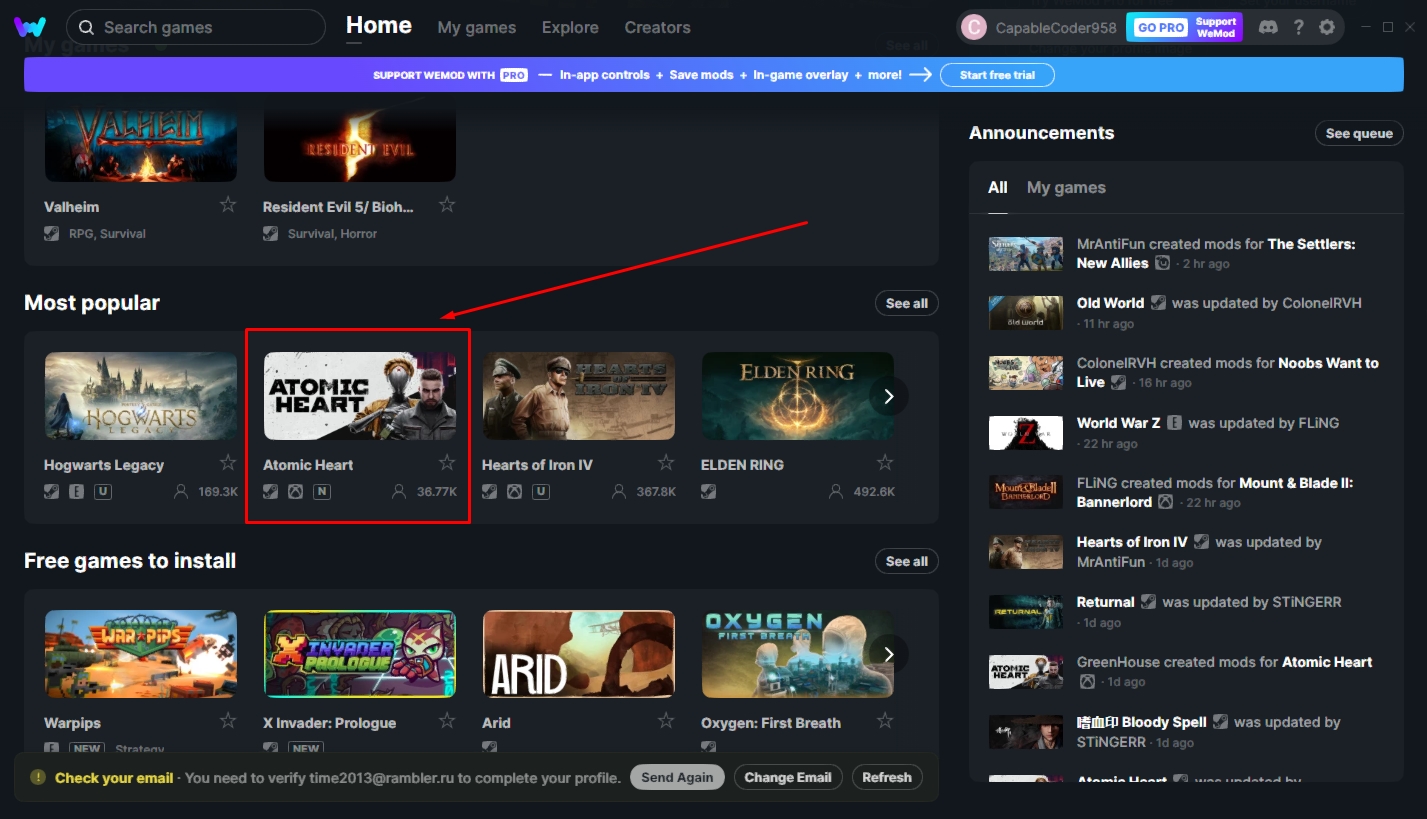Favorite Hogwarts Legacy with its star

tap(228, 462)
